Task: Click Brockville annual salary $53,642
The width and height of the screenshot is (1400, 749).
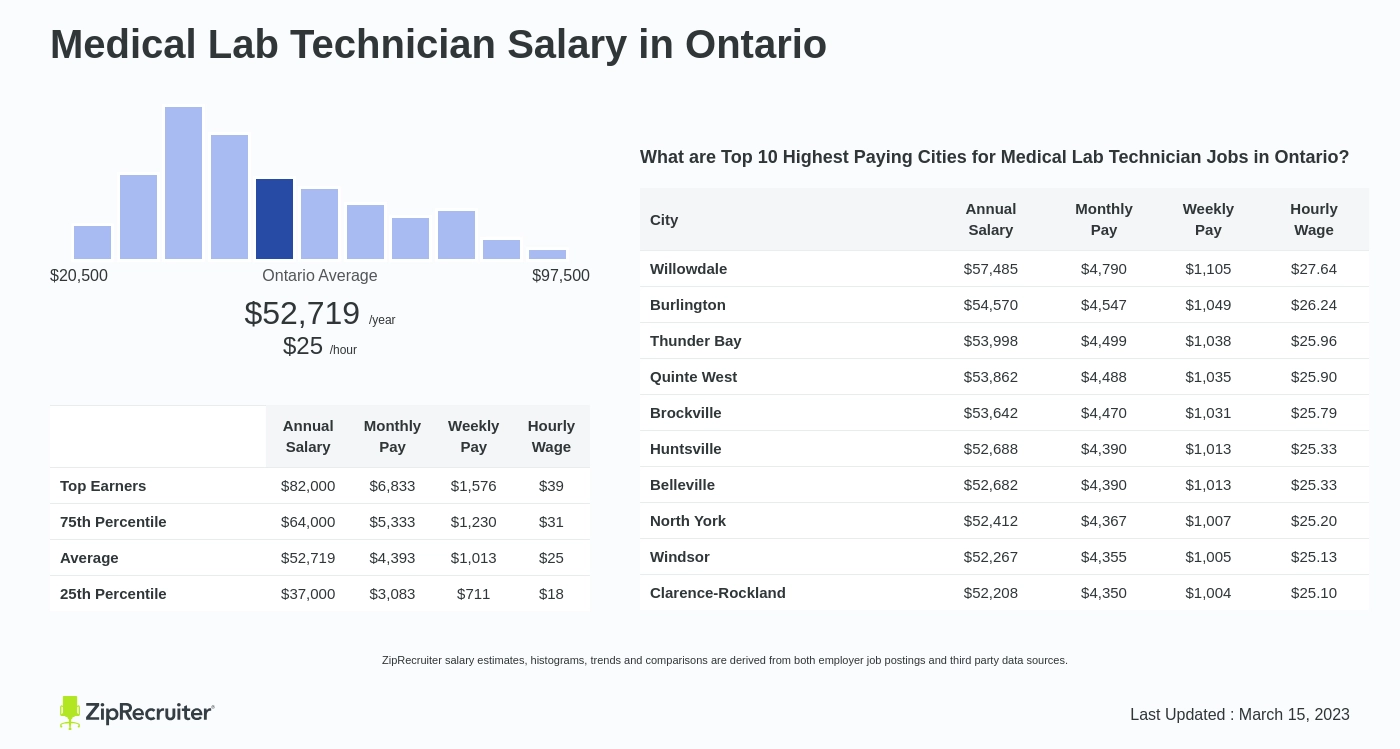Action: pyautogui.click(x=991, y=412)
